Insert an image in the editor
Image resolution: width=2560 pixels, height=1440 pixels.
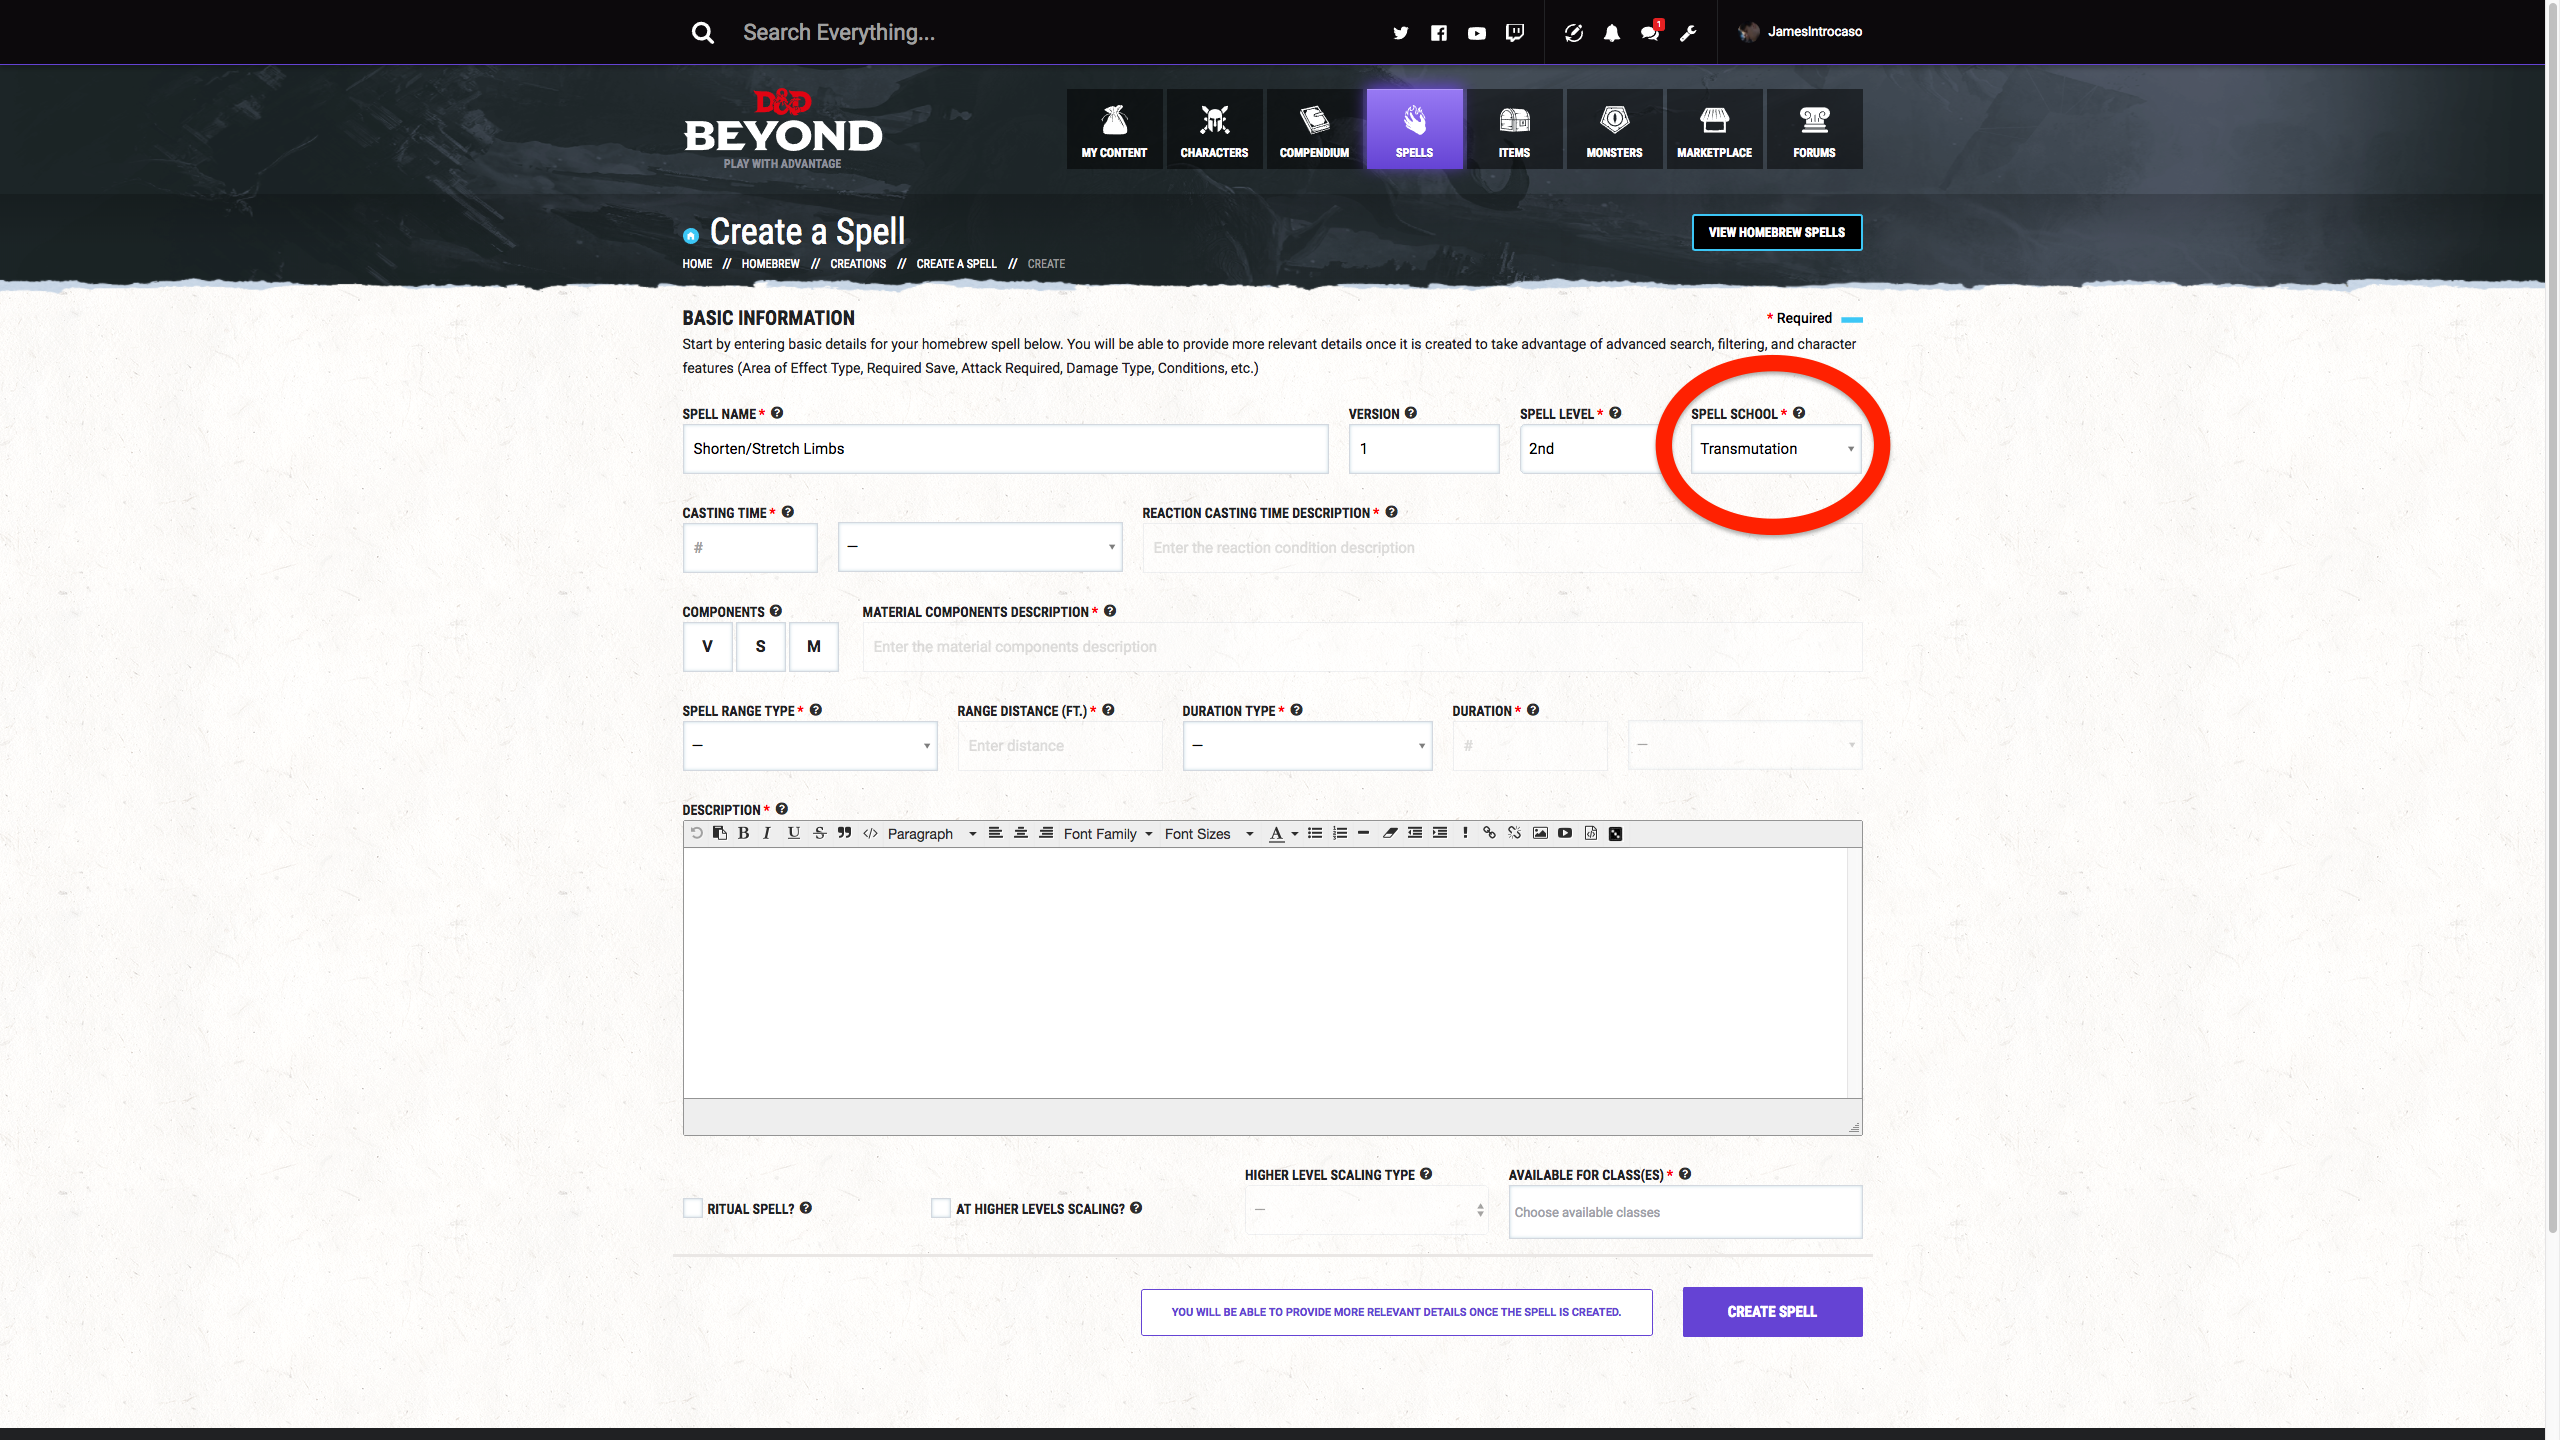[1540, 833]
